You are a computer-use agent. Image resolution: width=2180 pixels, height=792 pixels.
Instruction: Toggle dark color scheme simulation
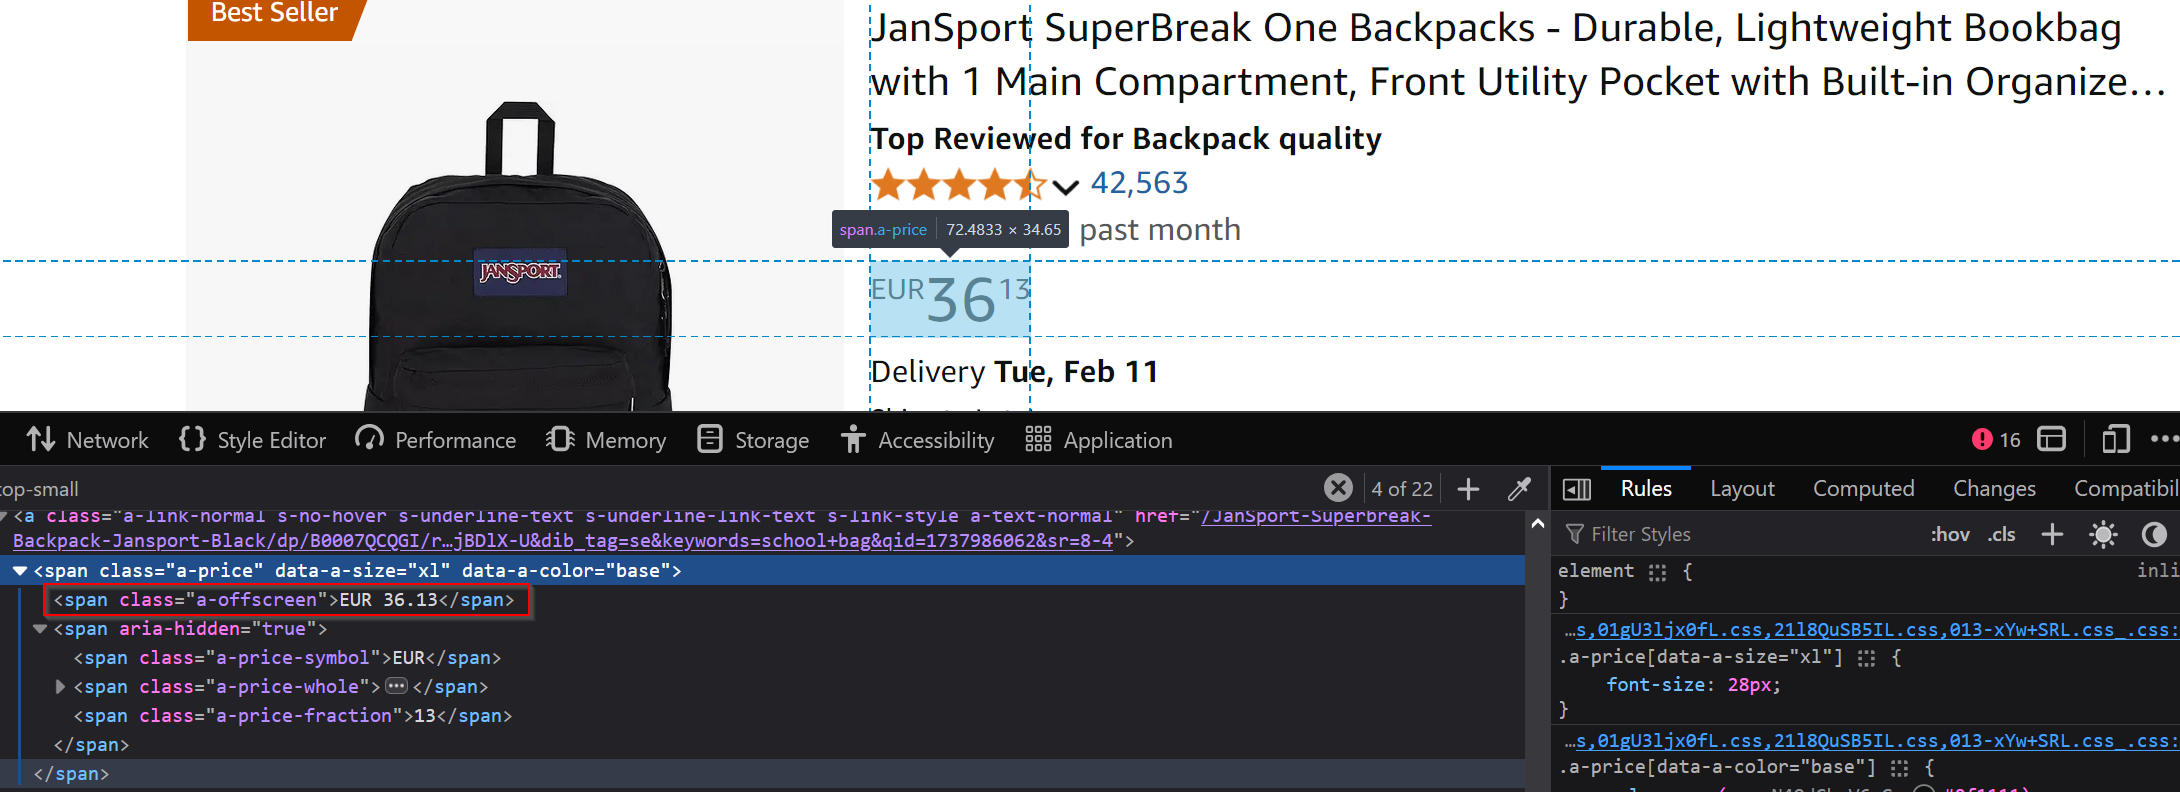(x=2154, y=535)
